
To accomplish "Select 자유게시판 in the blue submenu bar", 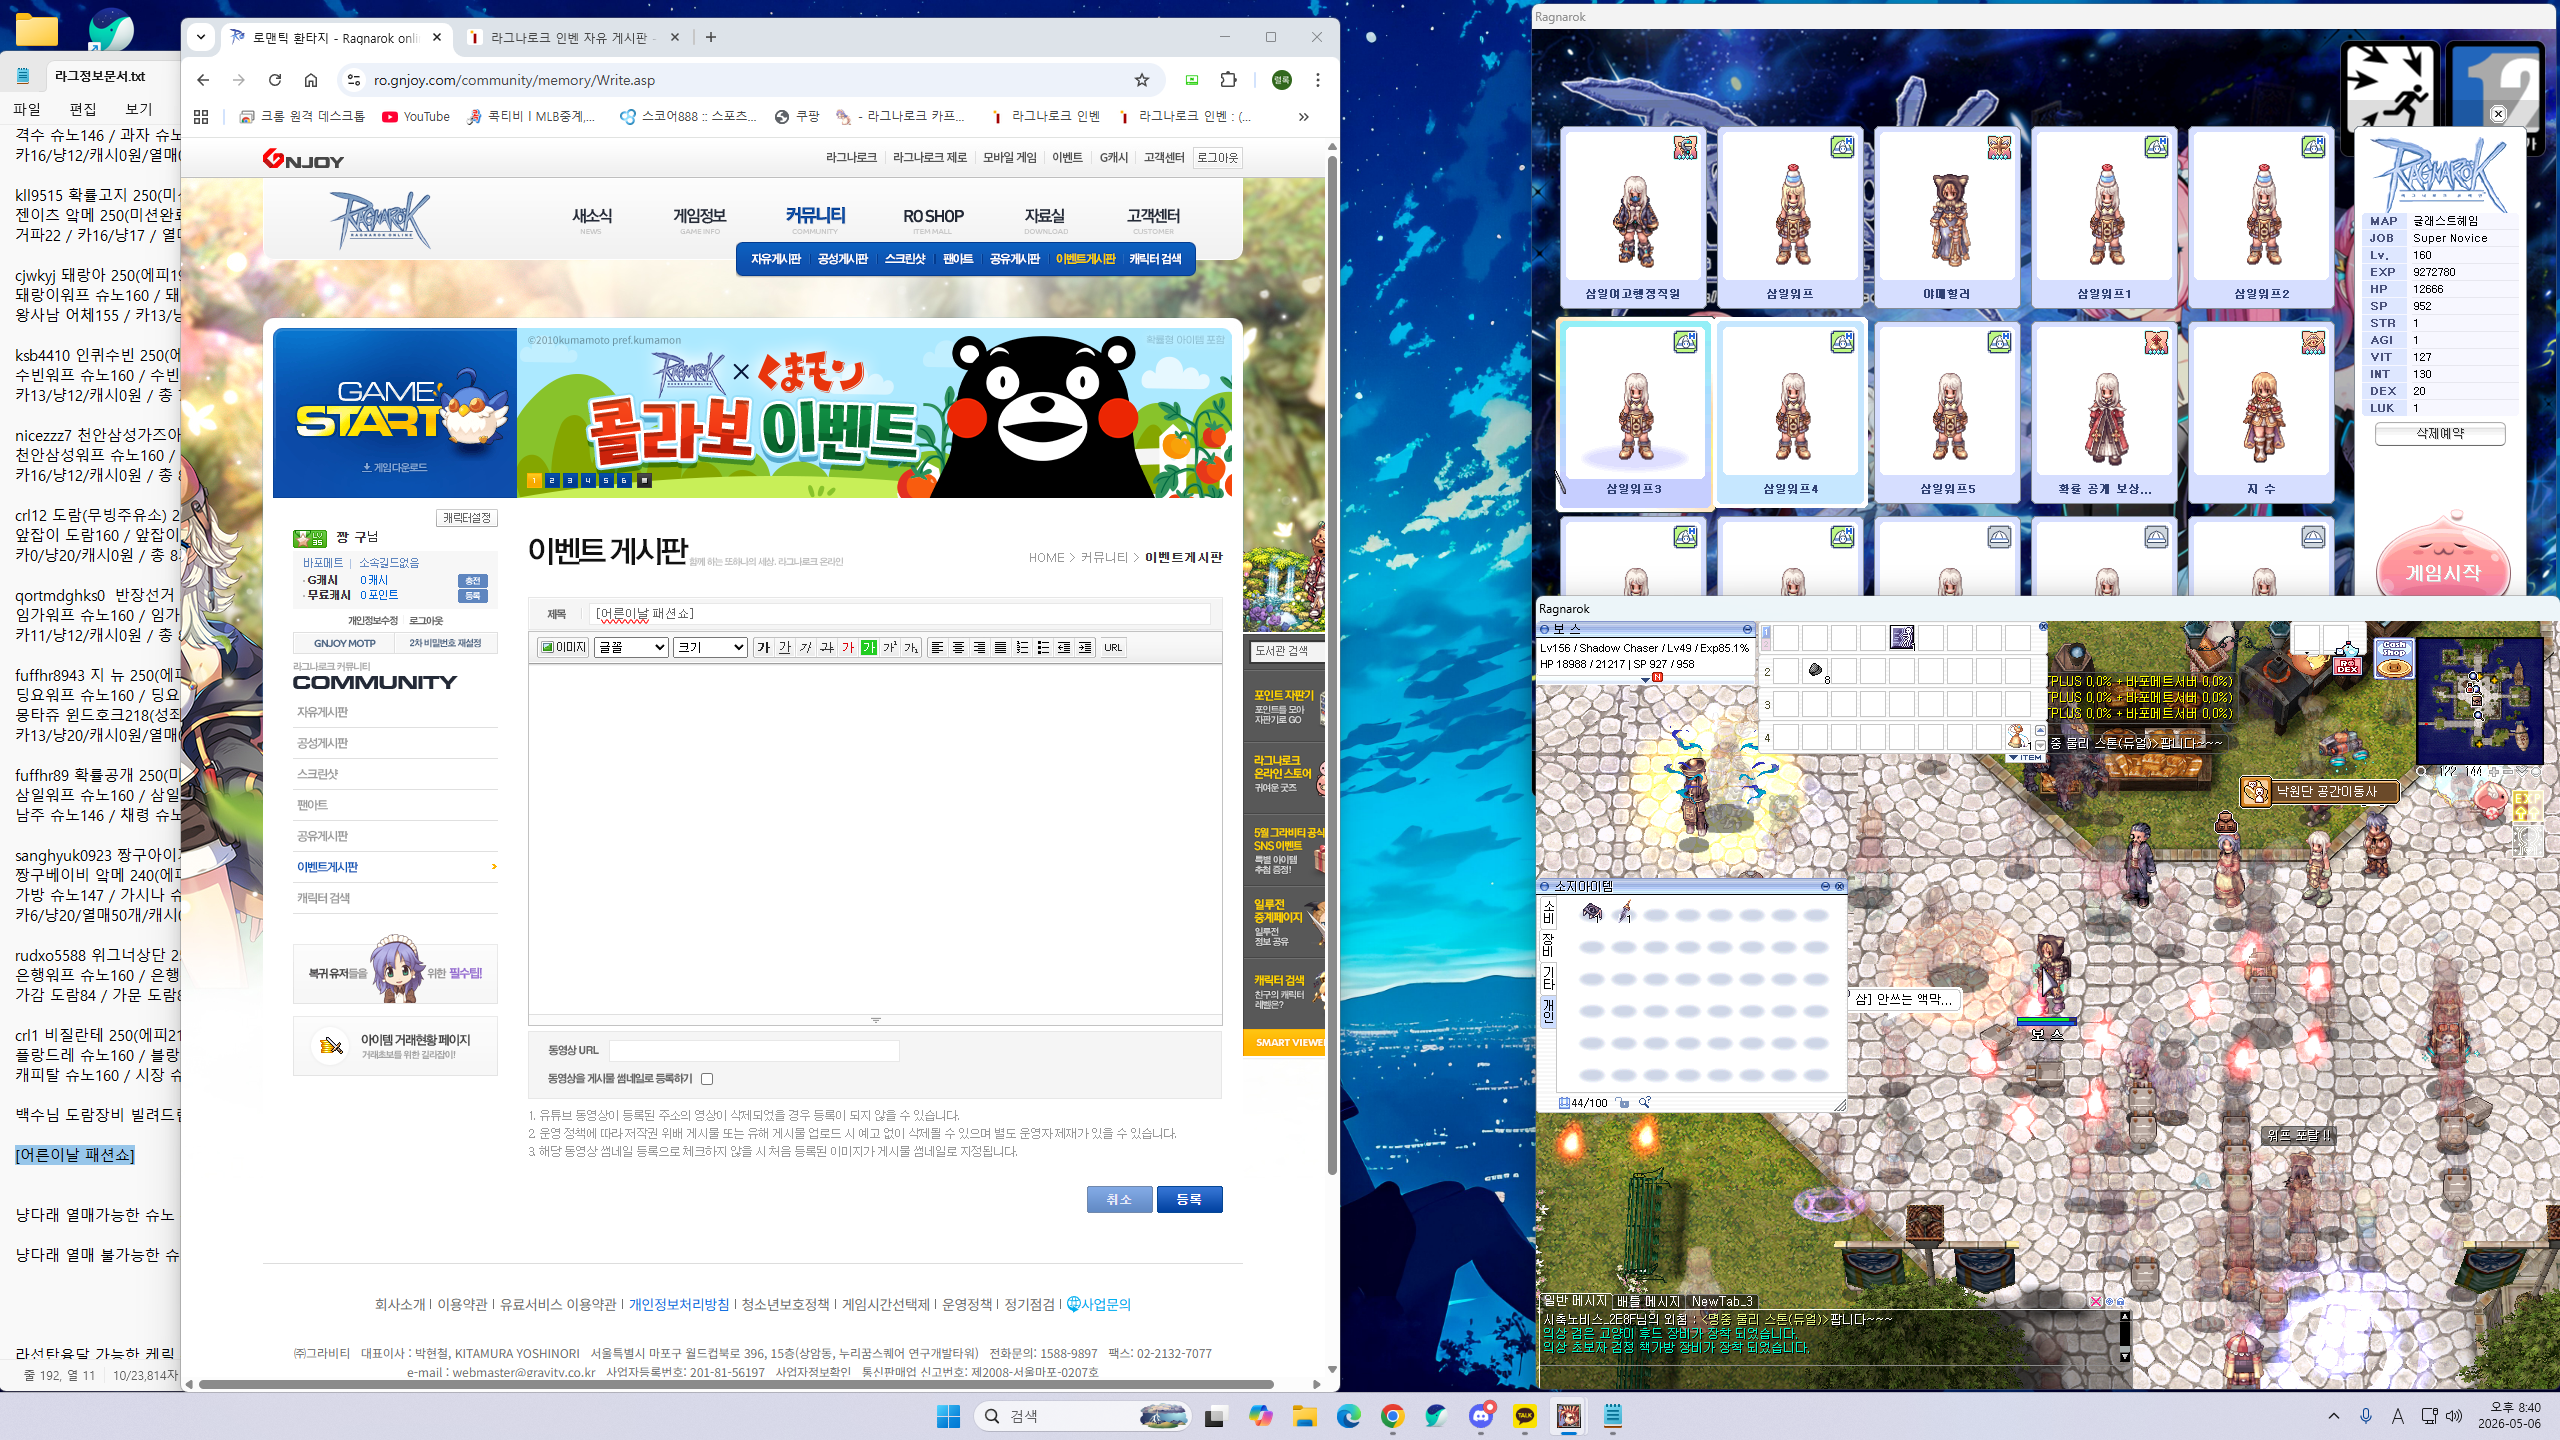I will [x=776, y=259].
